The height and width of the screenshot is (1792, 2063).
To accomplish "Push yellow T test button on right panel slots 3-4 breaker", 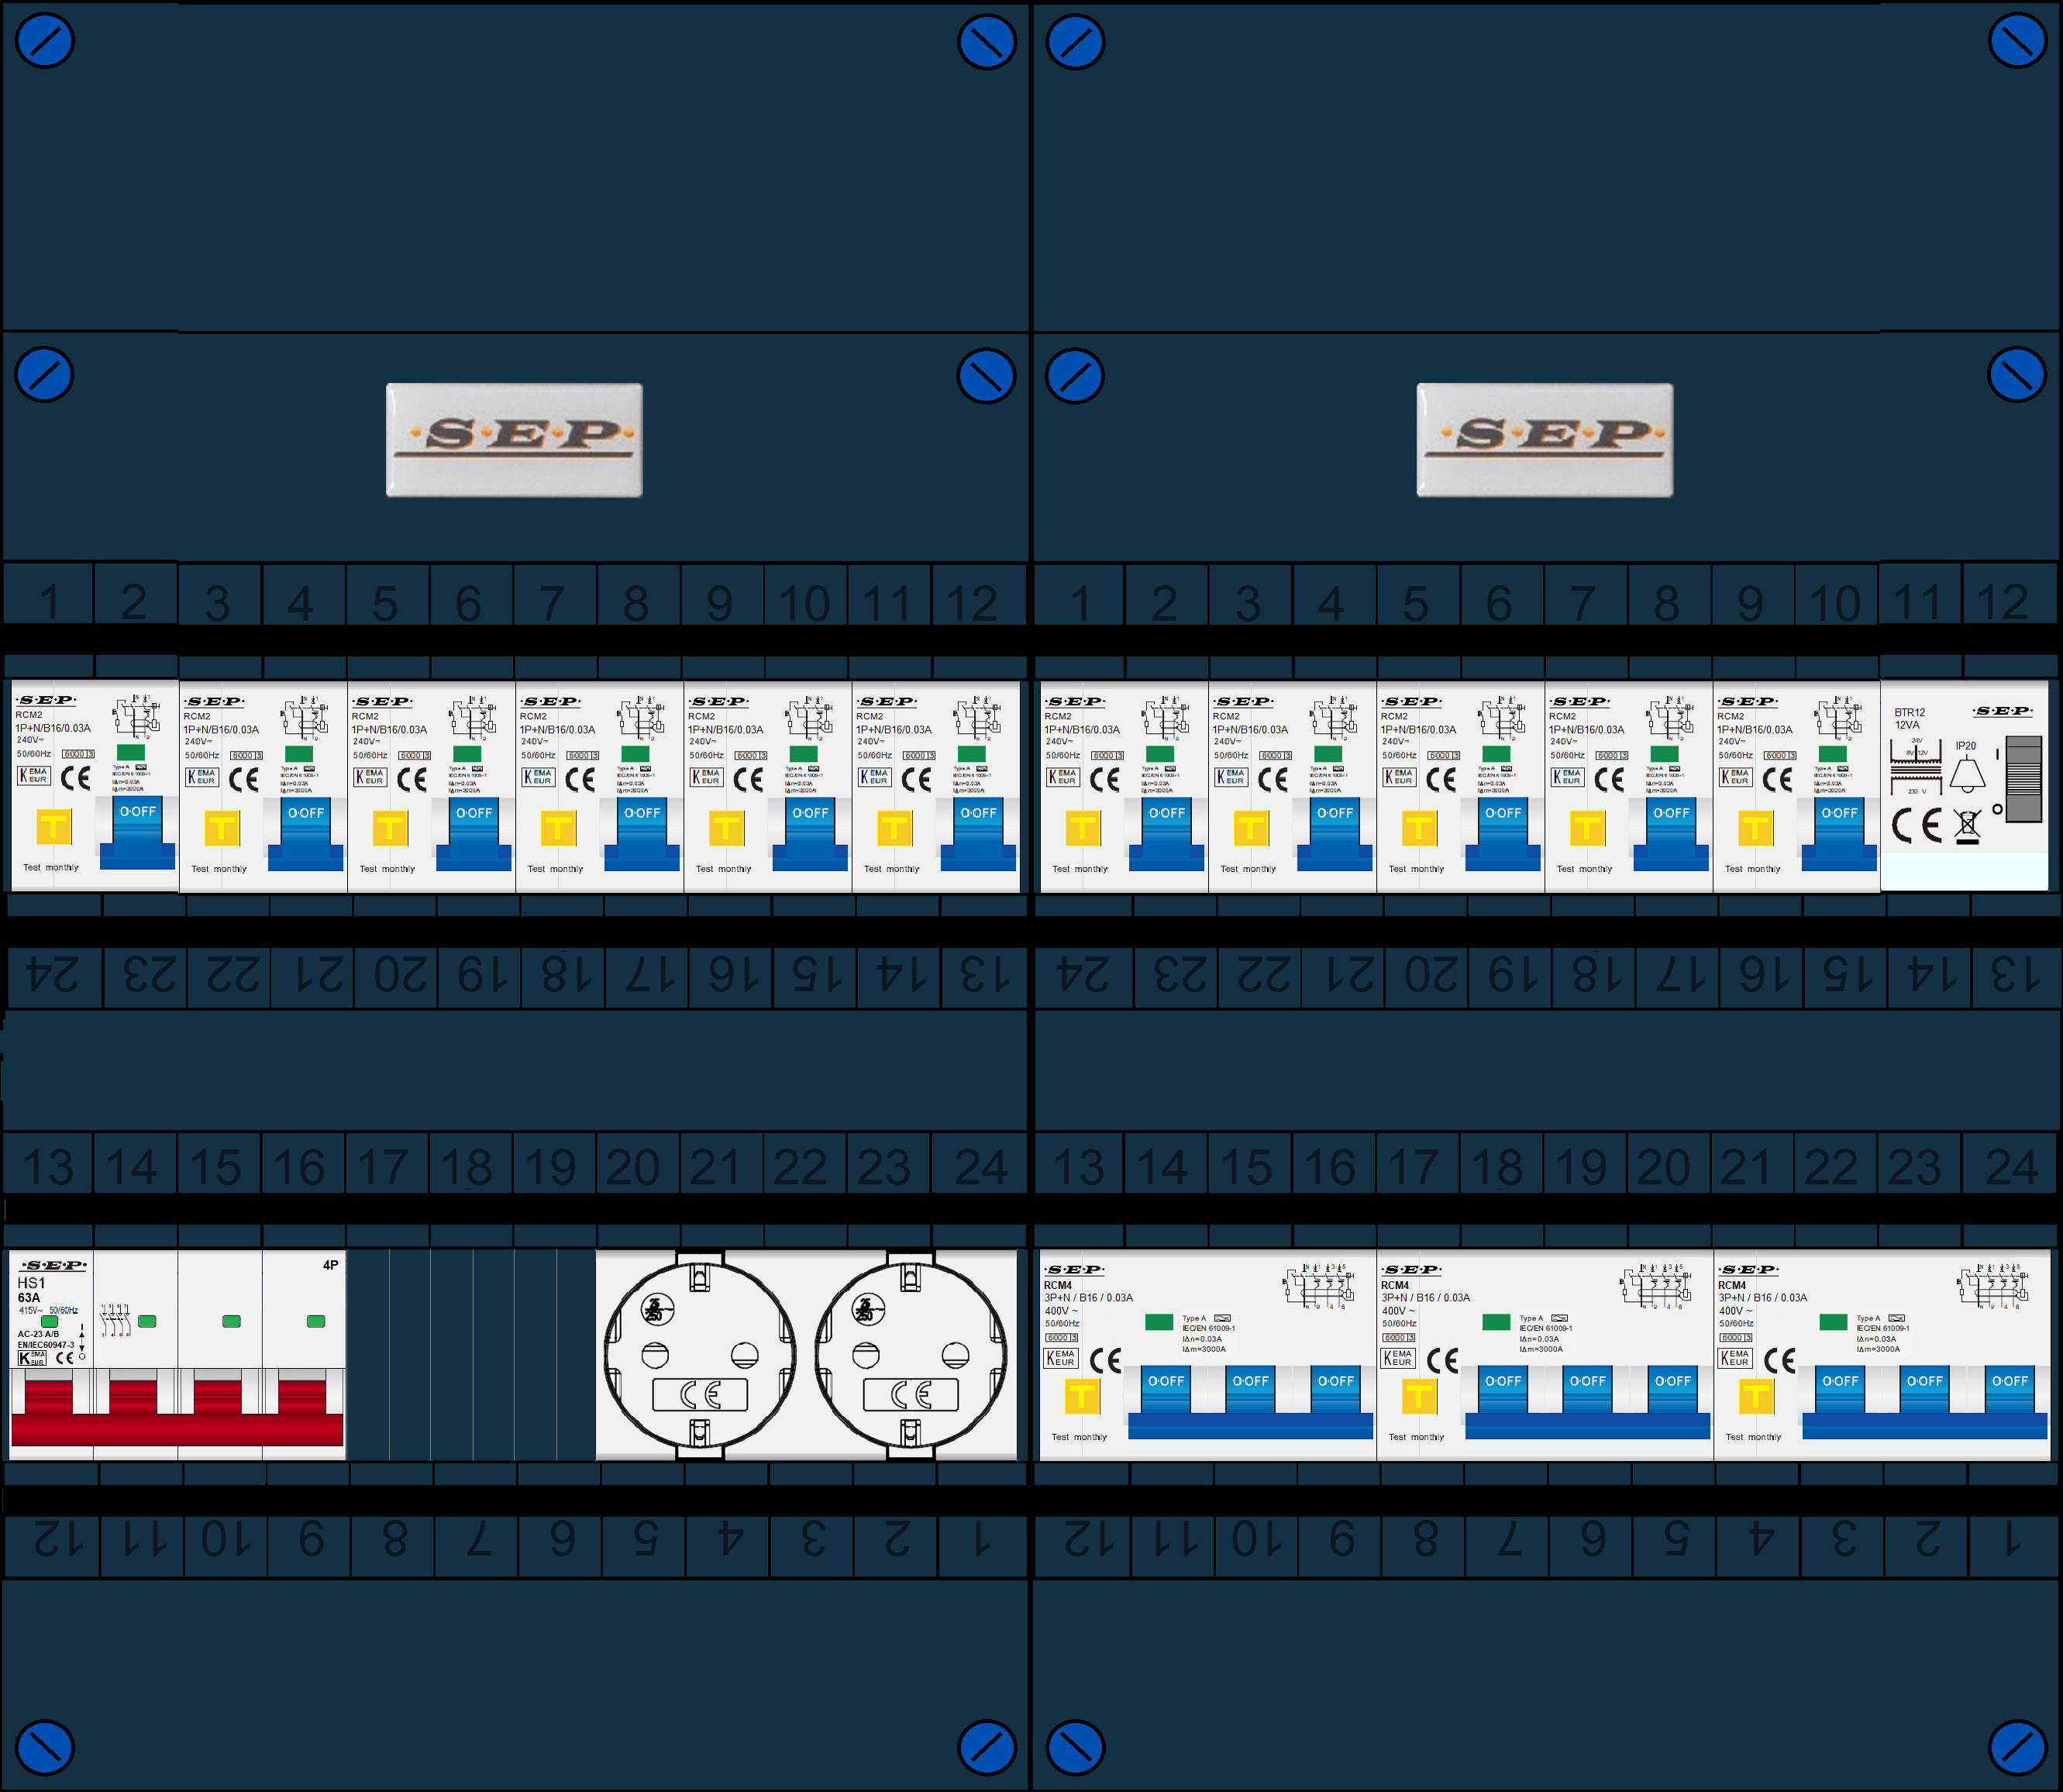I will coord(1251,829).
